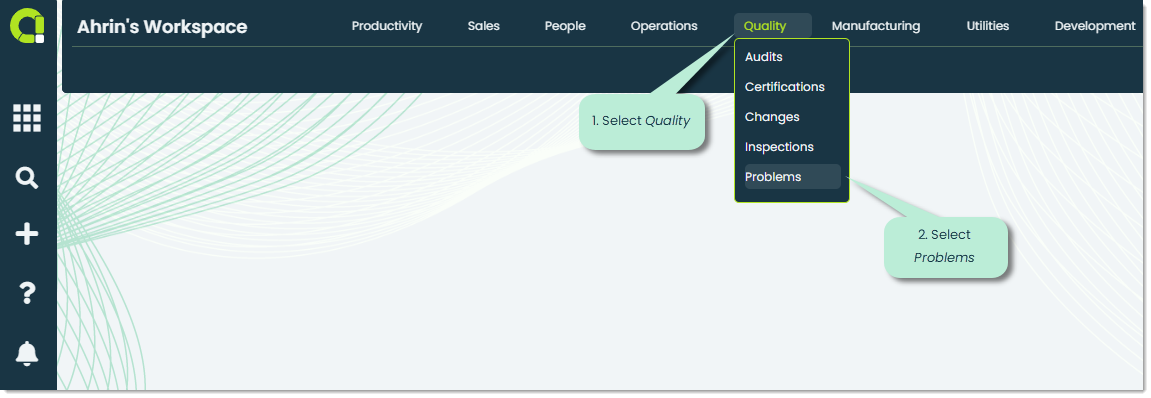Open the People menu

pos(565,26)
